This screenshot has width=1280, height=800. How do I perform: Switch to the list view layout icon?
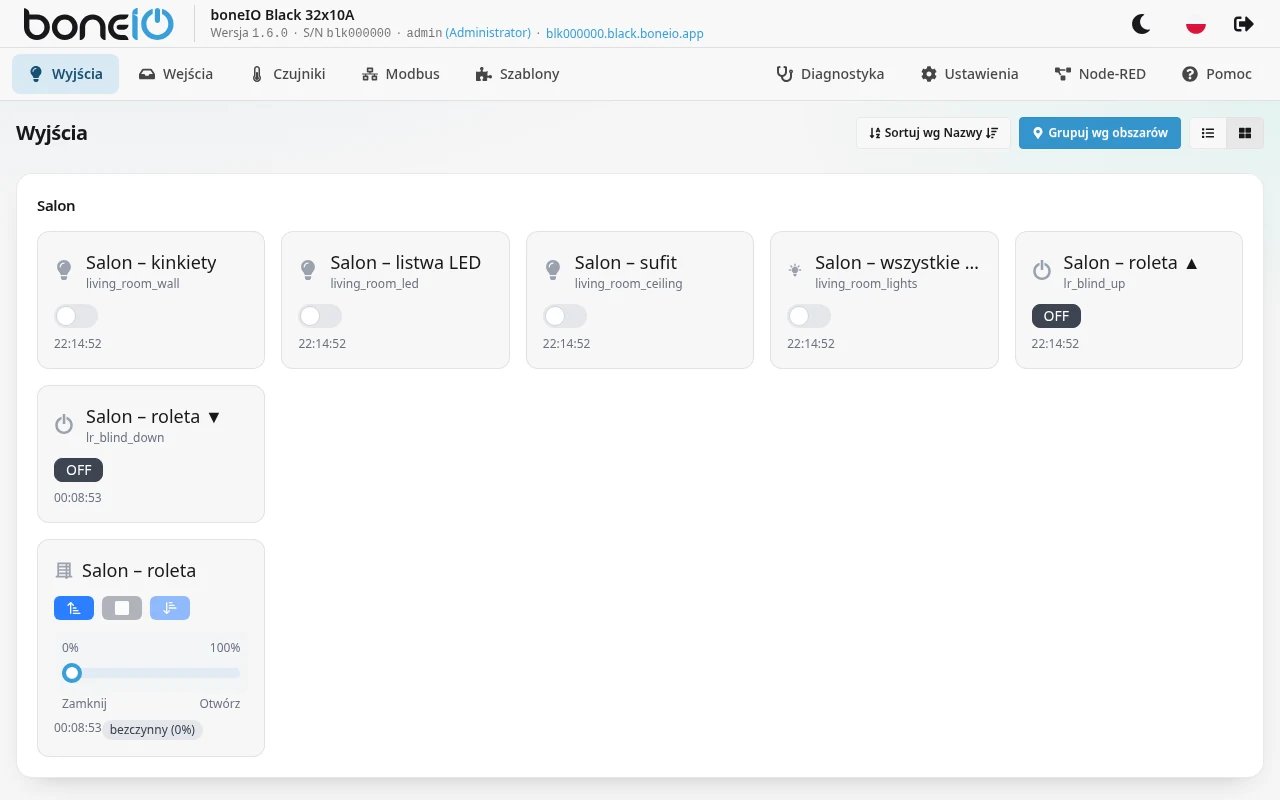1208,133
